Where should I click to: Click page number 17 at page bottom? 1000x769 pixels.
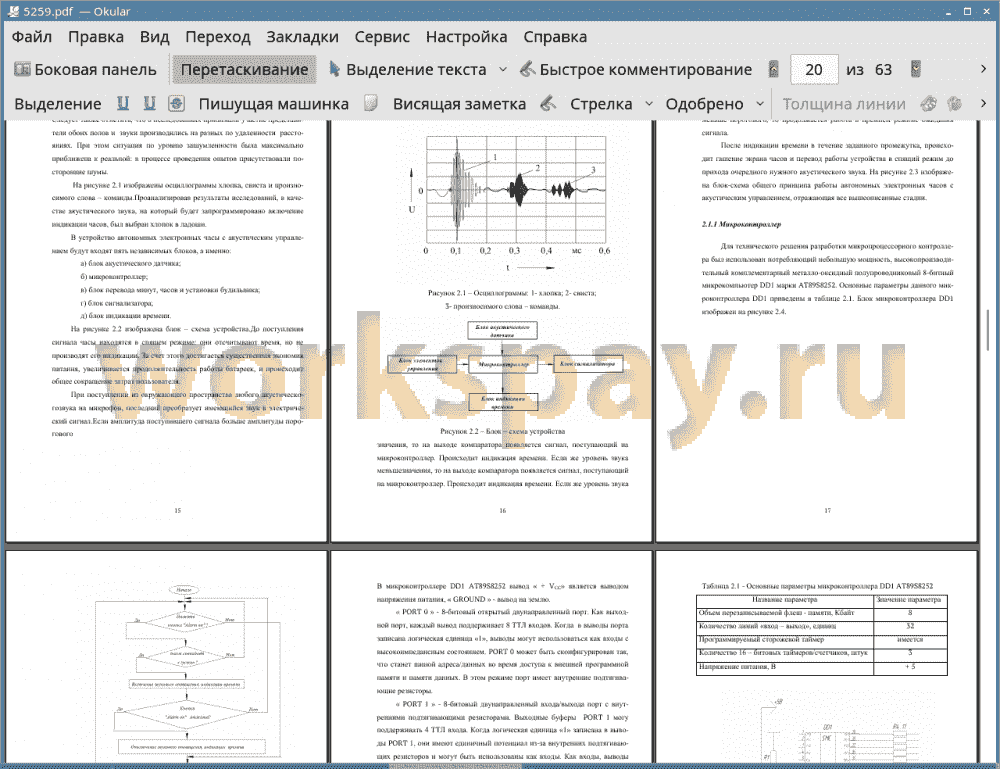point(827,511)
